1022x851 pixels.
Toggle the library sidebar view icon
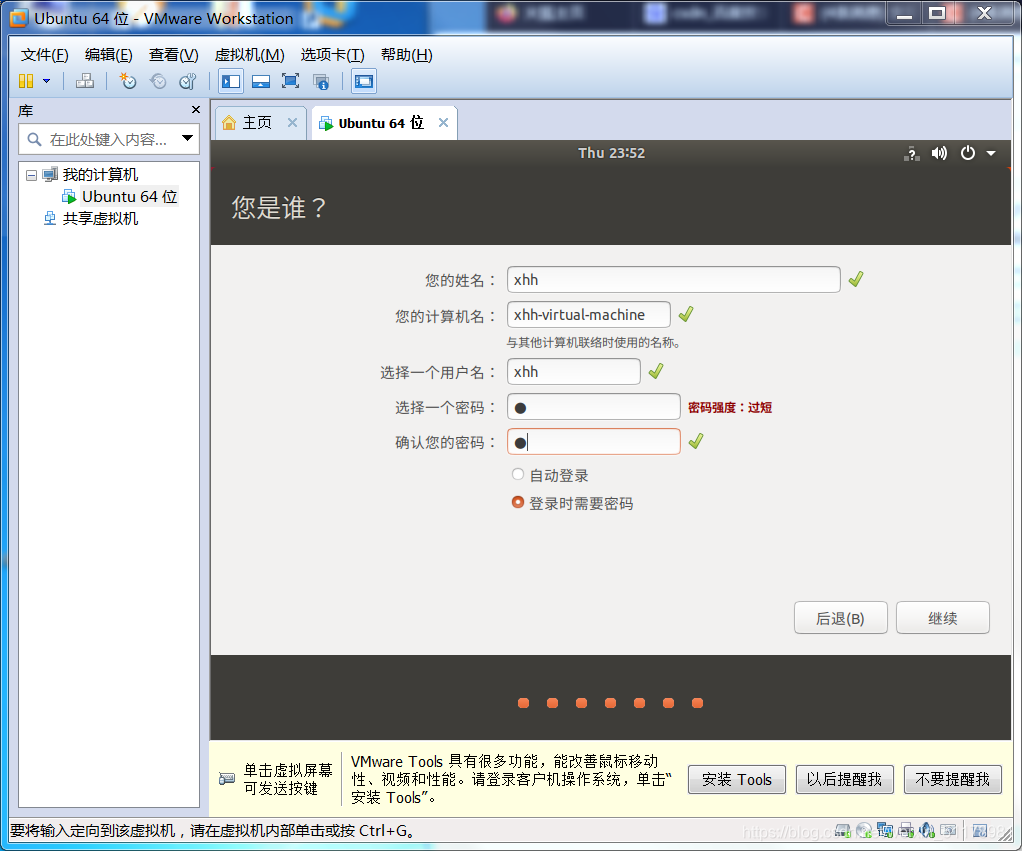click(231, 81)
